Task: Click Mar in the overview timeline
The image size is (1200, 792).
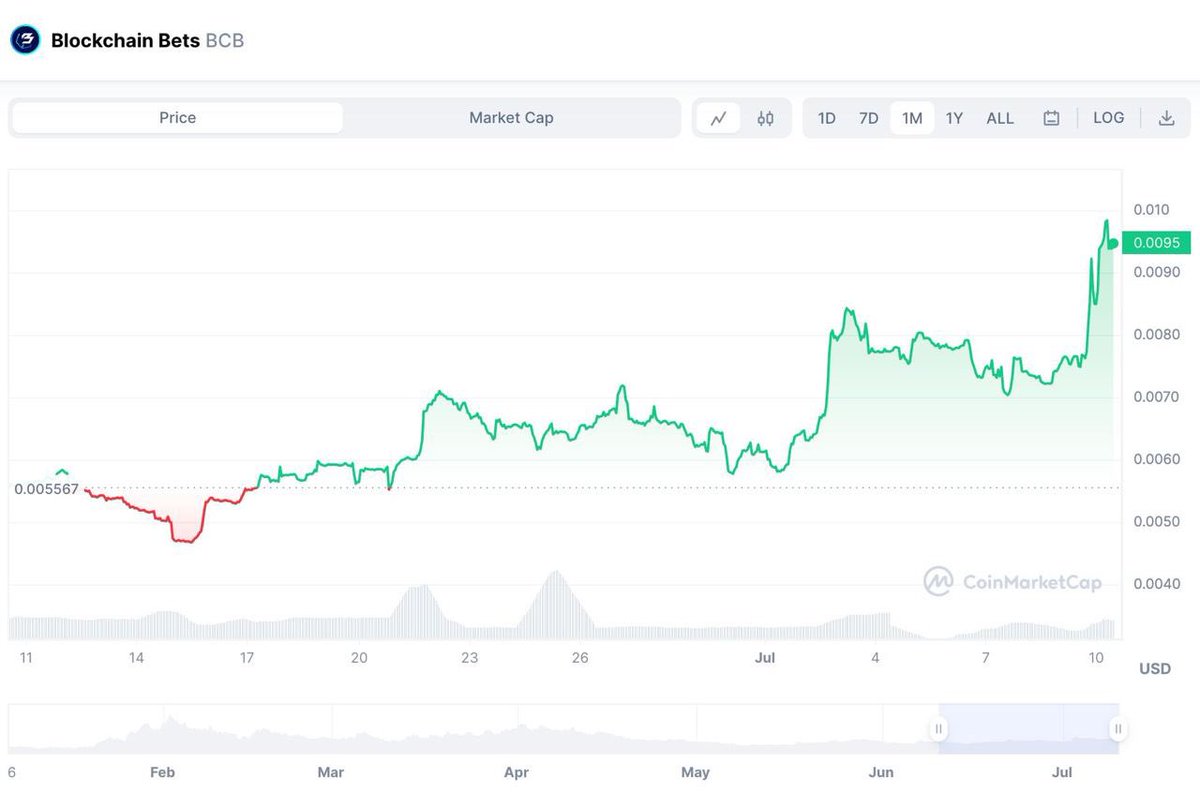Action: click(330, 773)
